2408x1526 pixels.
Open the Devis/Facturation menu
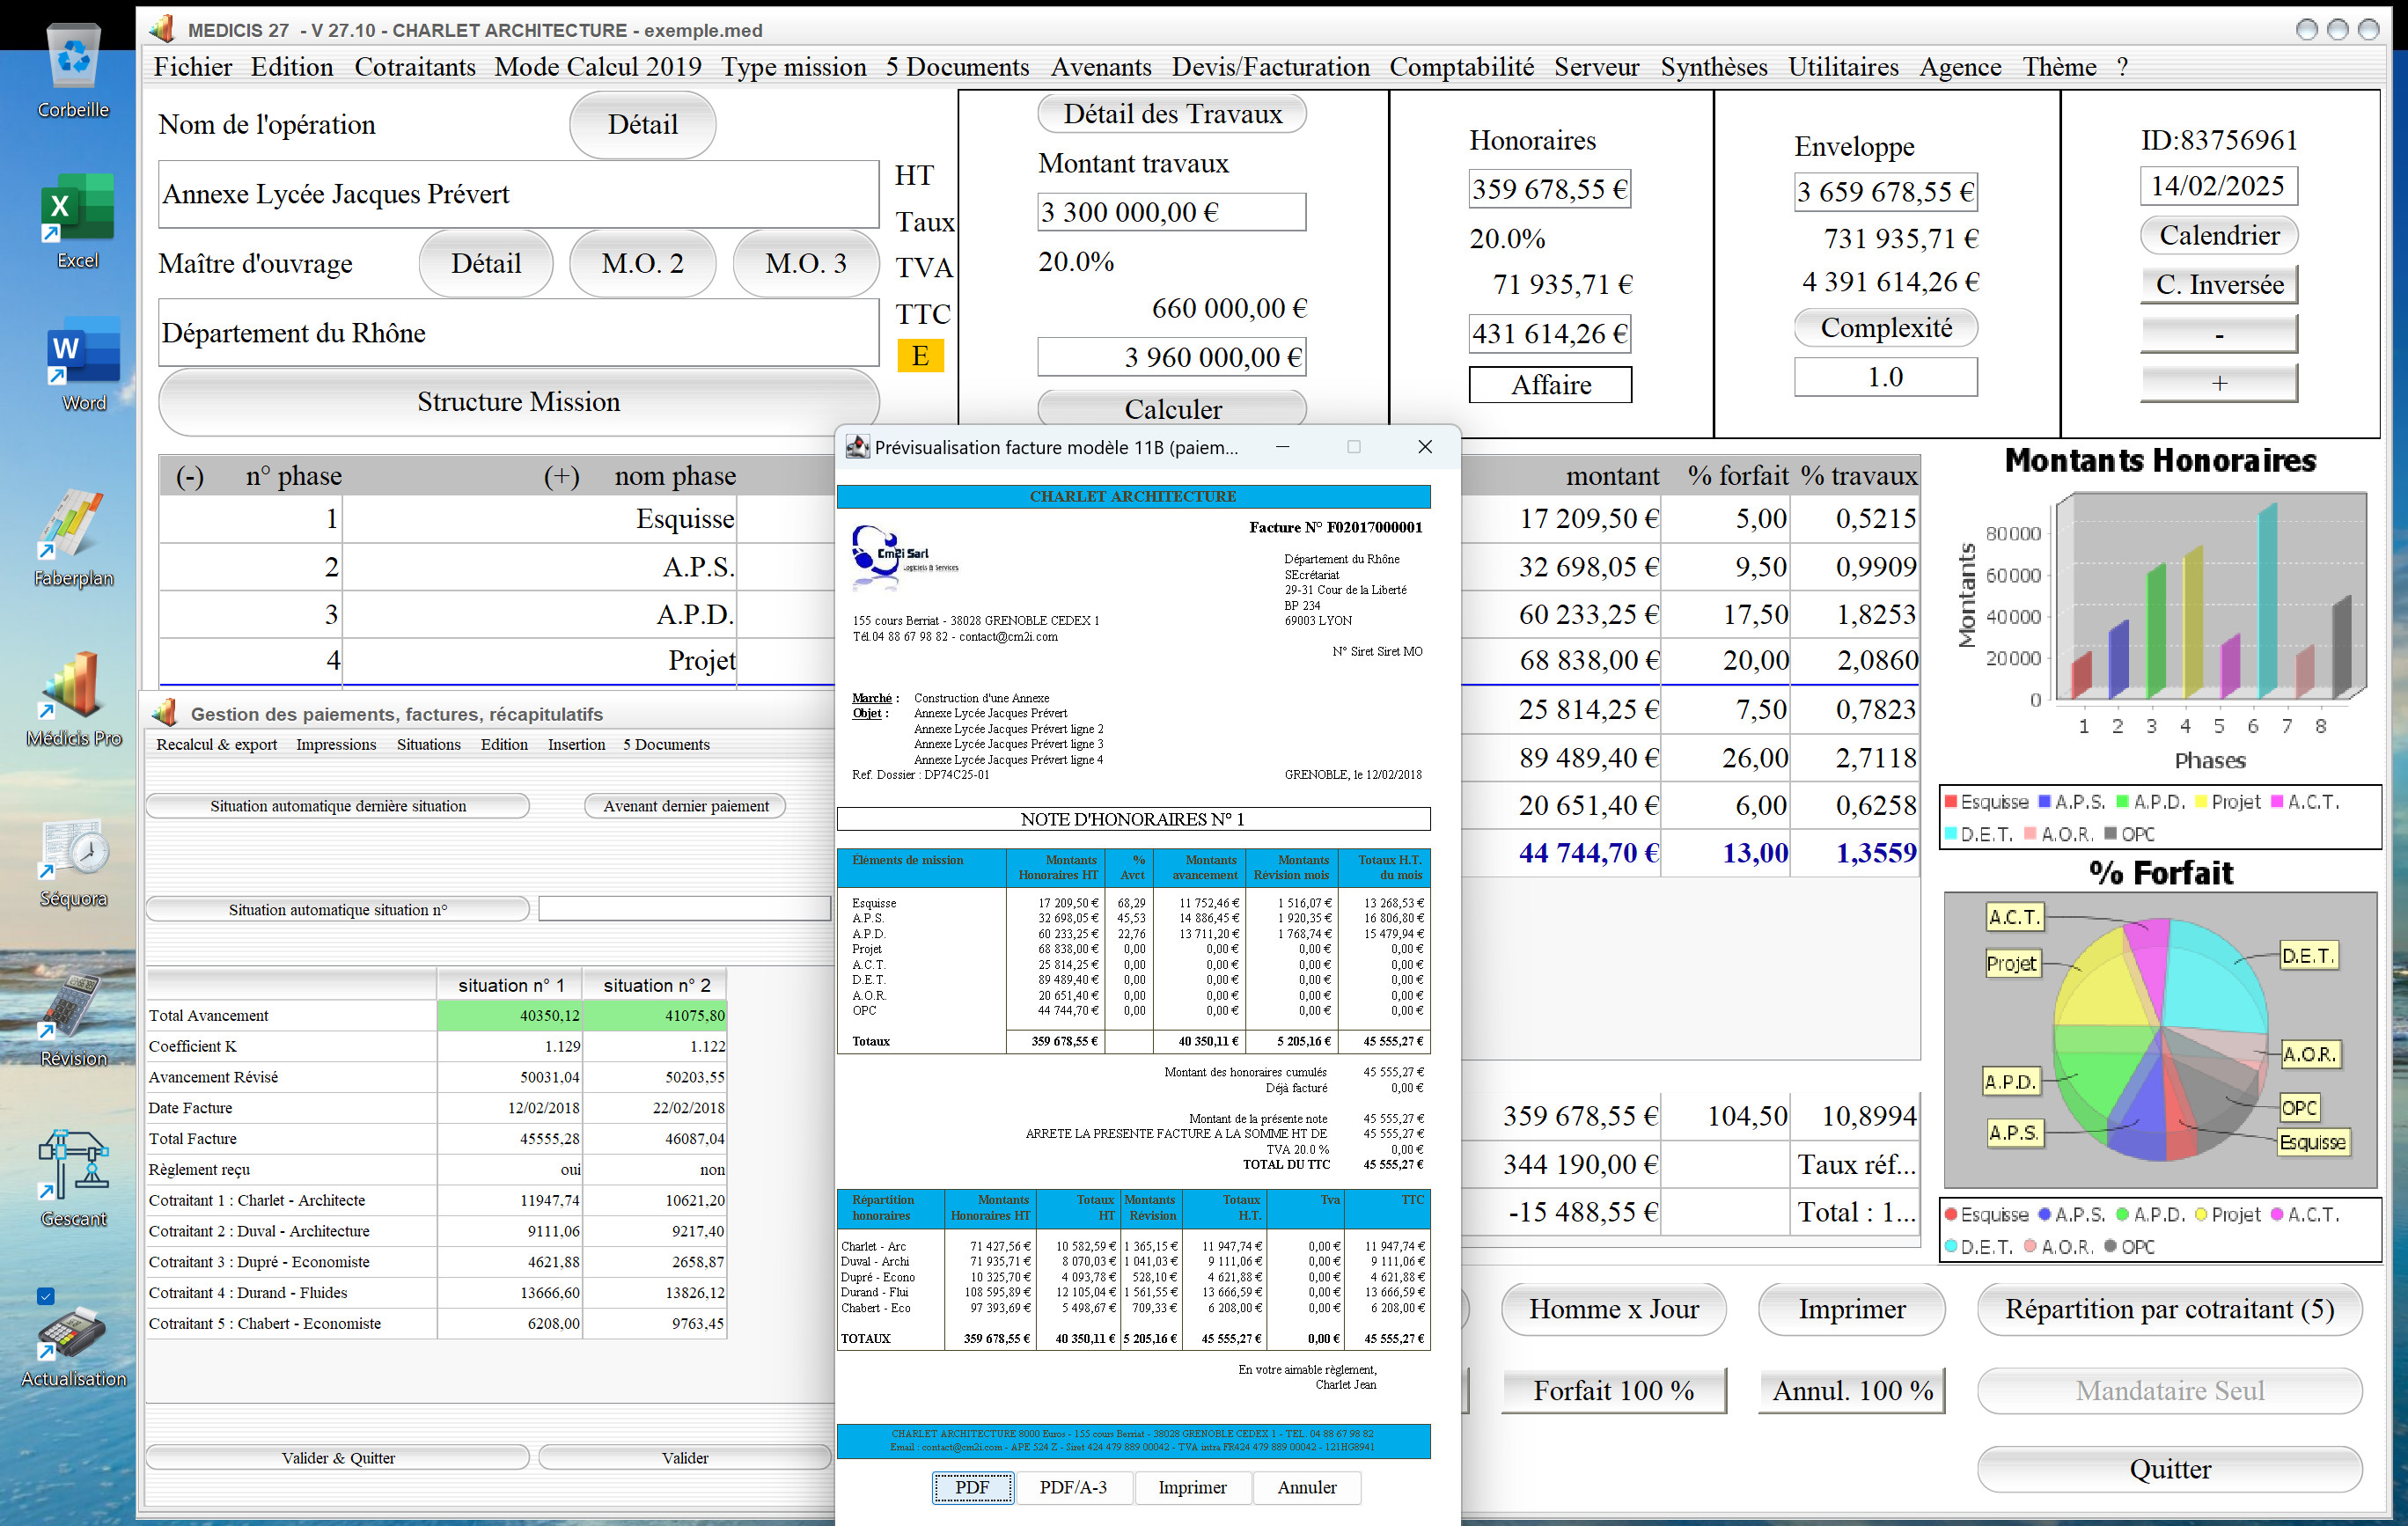[x=1271, y=67]
